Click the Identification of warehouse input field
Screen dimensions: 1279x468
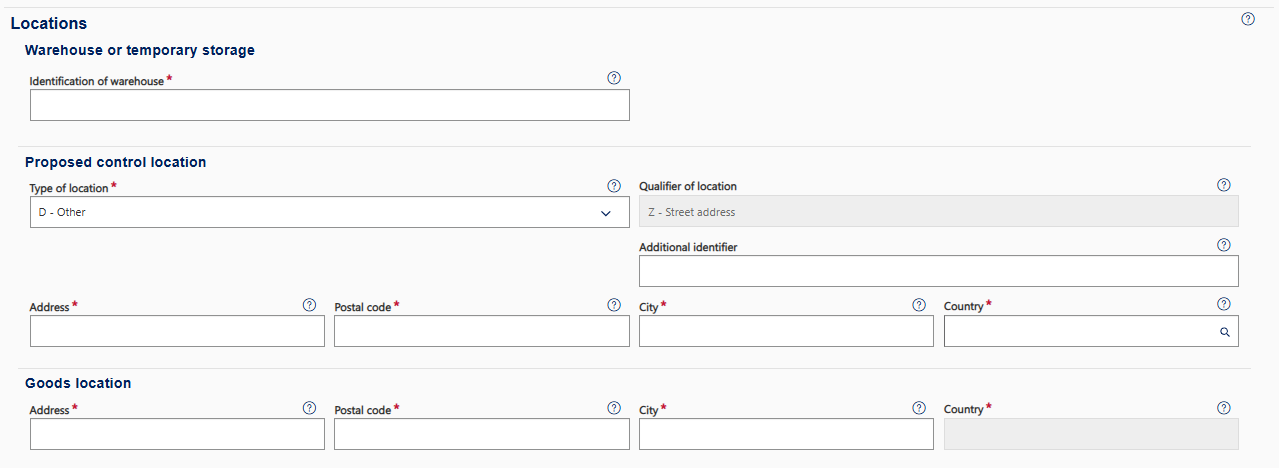(329, 105)
